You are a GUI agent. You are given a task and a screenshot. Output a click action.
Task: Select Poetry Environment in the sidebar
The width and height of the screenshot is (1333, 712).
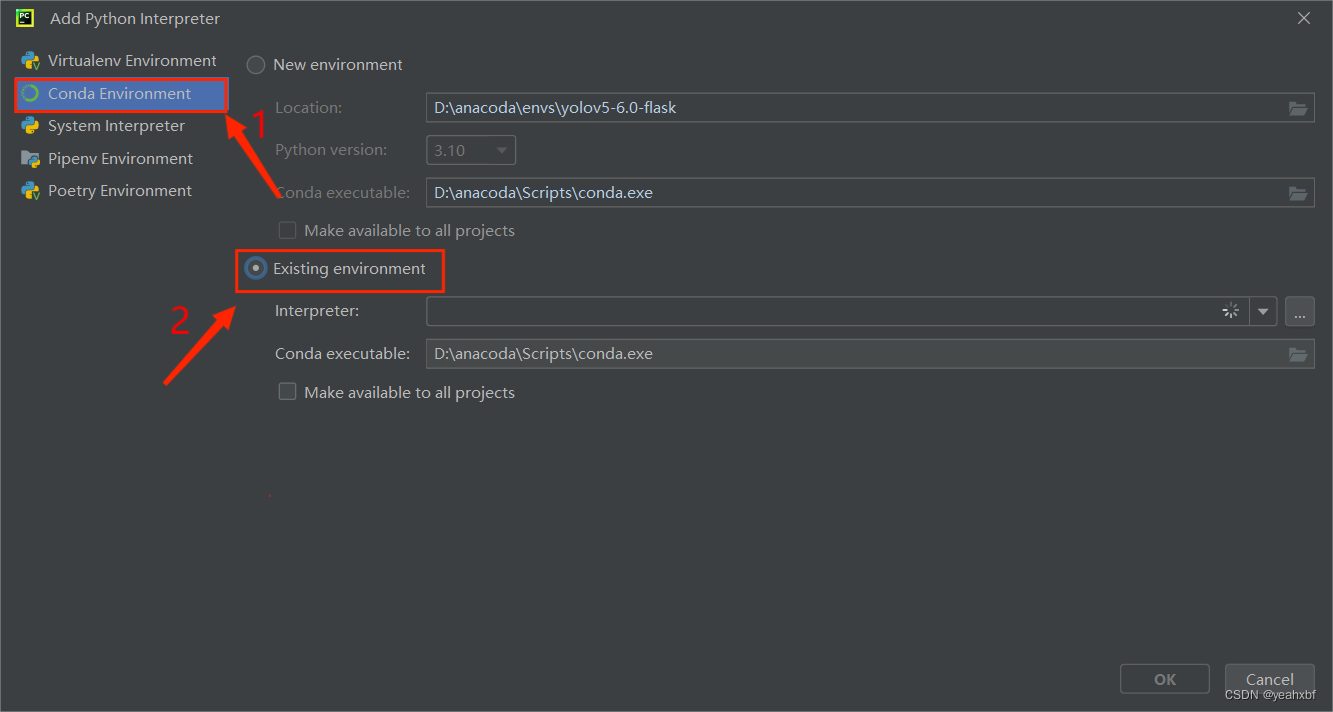point(119,191)
